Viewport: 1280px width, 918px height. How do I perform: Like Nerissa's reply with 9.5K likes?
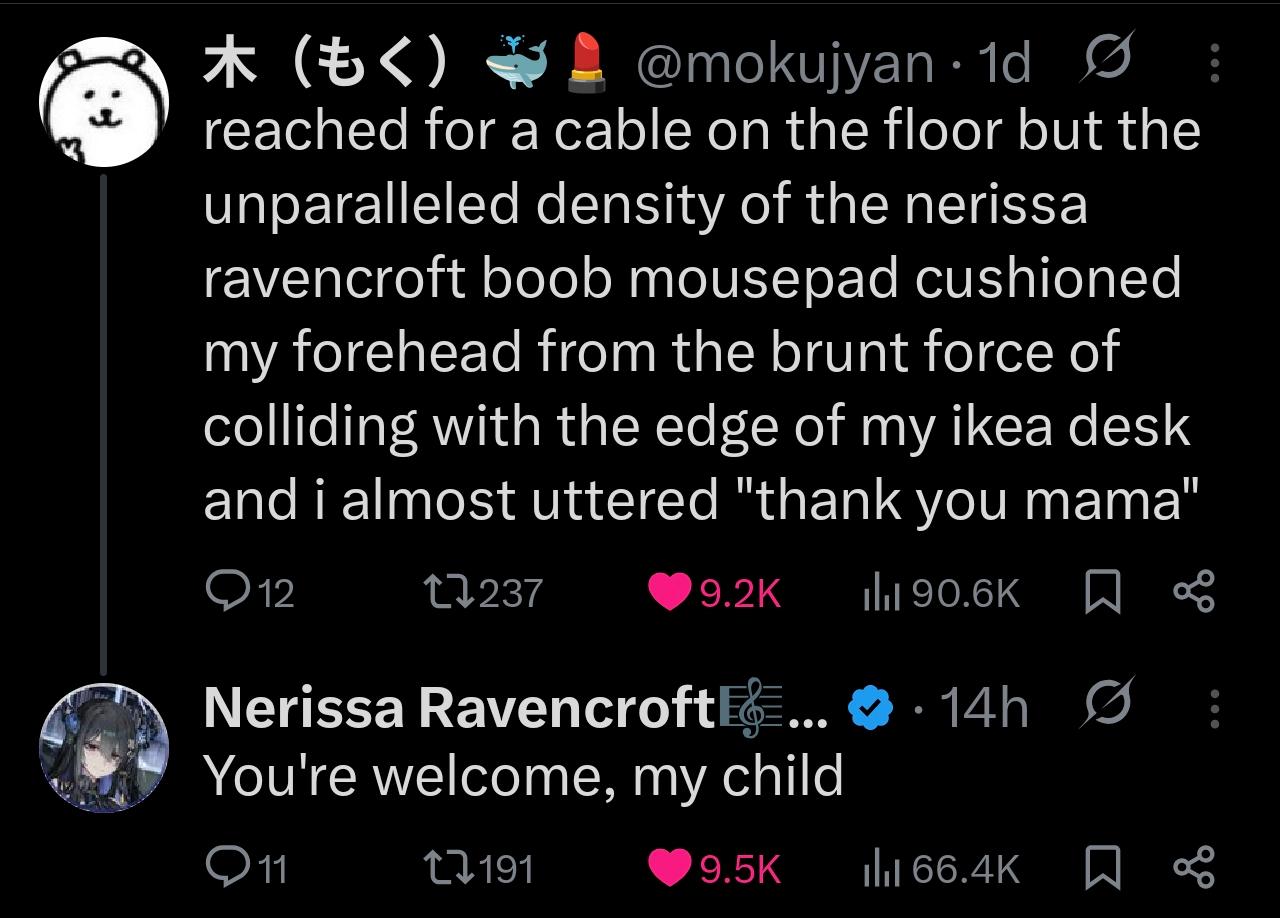click(x=714, y=867)
